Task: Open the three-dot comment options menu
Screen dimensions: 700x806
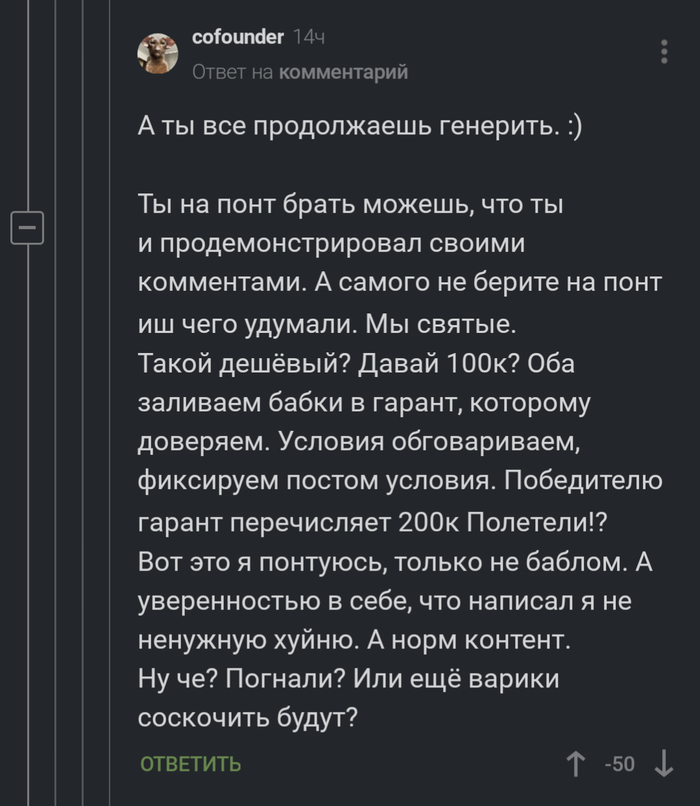Action: (665, 51)
